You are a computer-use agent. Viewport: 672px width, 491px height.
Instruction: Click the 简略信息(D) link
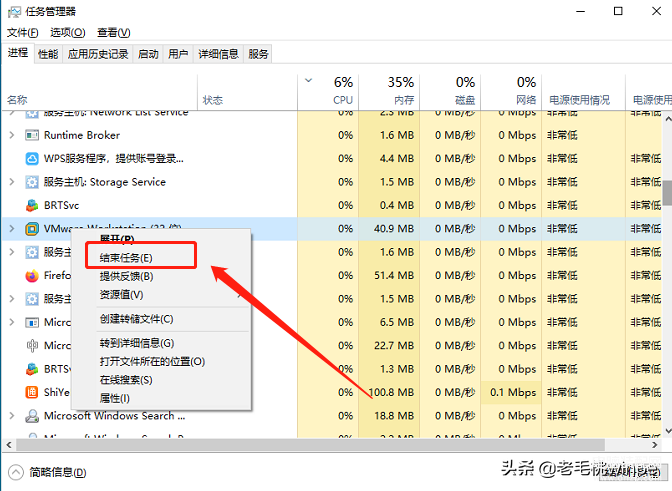pyautogui.click(x=58, y=473)
